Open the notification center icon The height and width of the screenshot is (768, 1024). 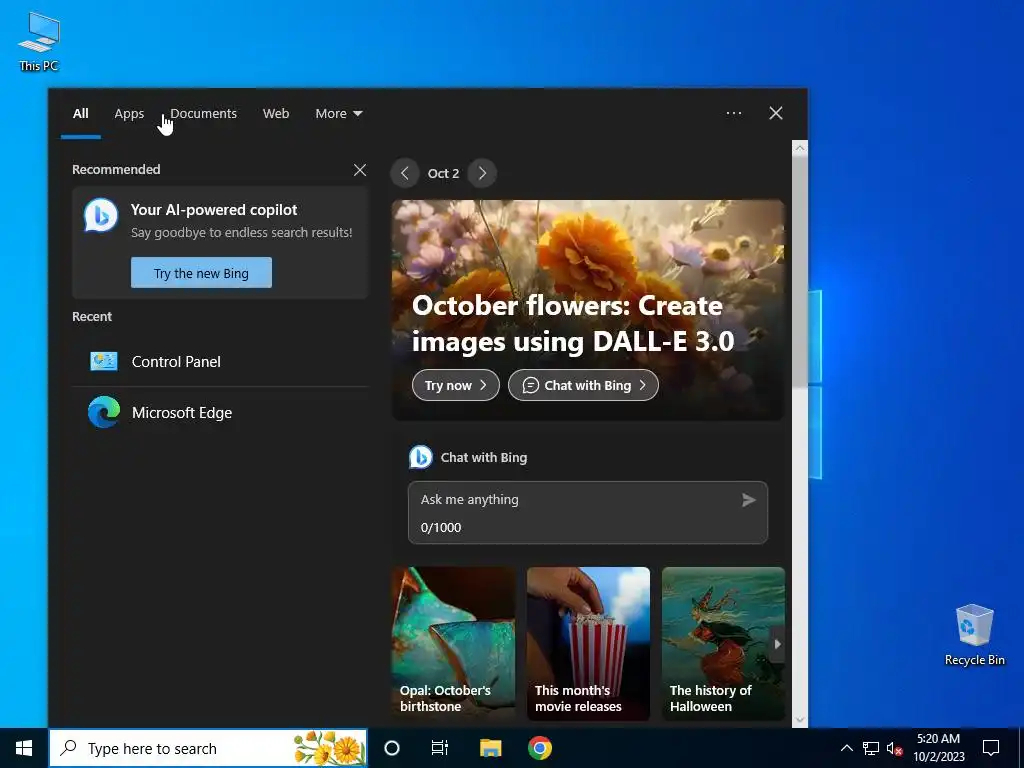pos(991,748)
